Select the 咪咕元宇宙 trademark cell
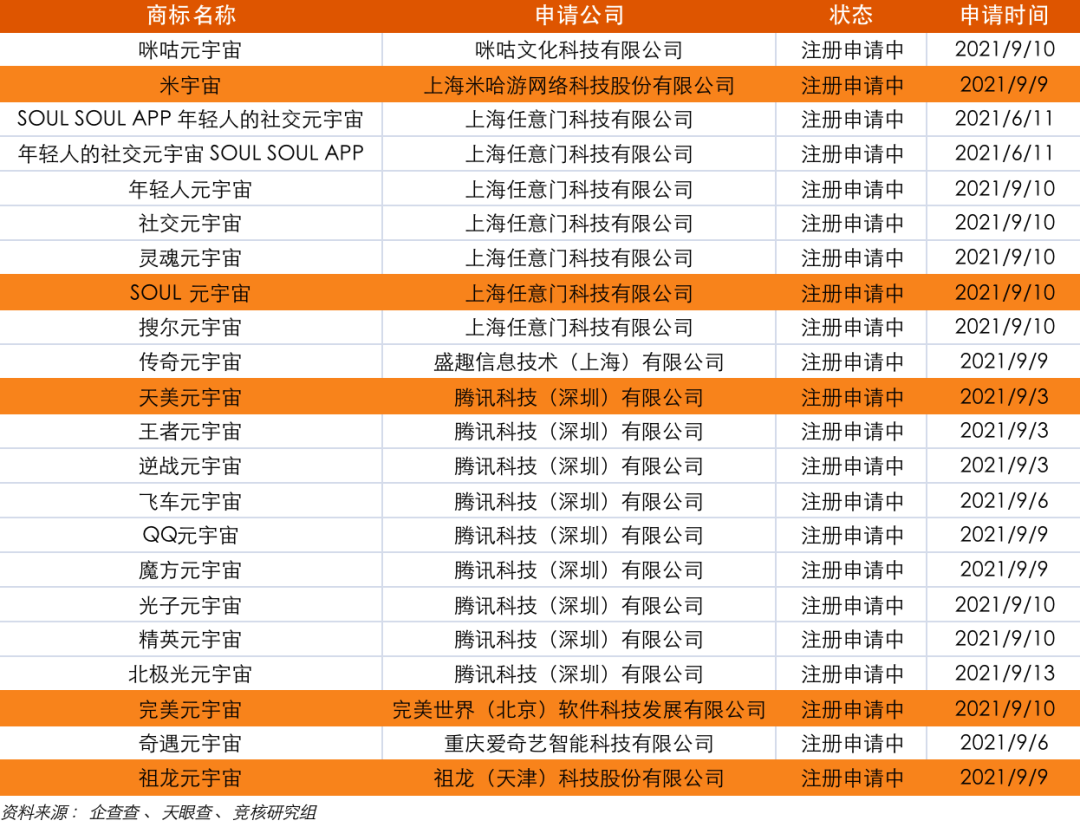1080x827 pixels. (x=190, y=50)
